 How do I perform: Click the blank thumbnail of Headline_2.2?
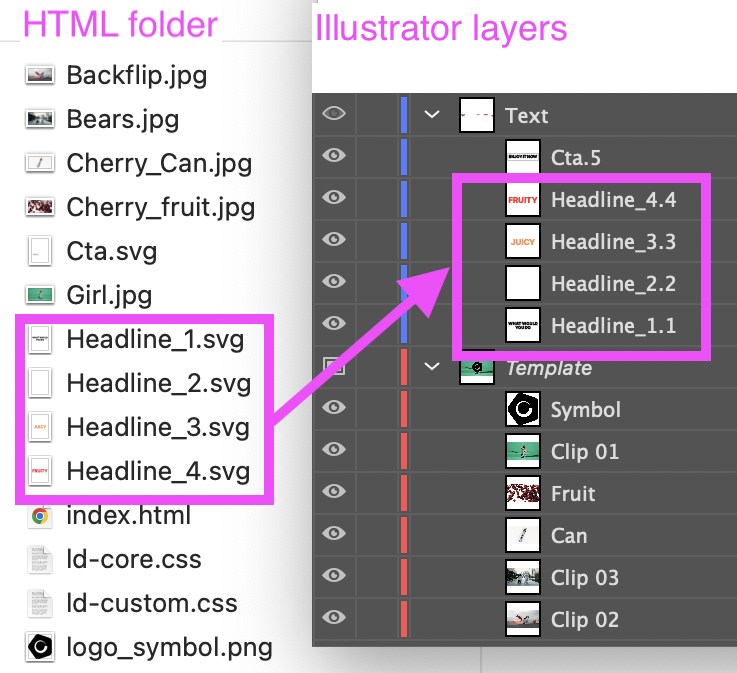(523, 283)
